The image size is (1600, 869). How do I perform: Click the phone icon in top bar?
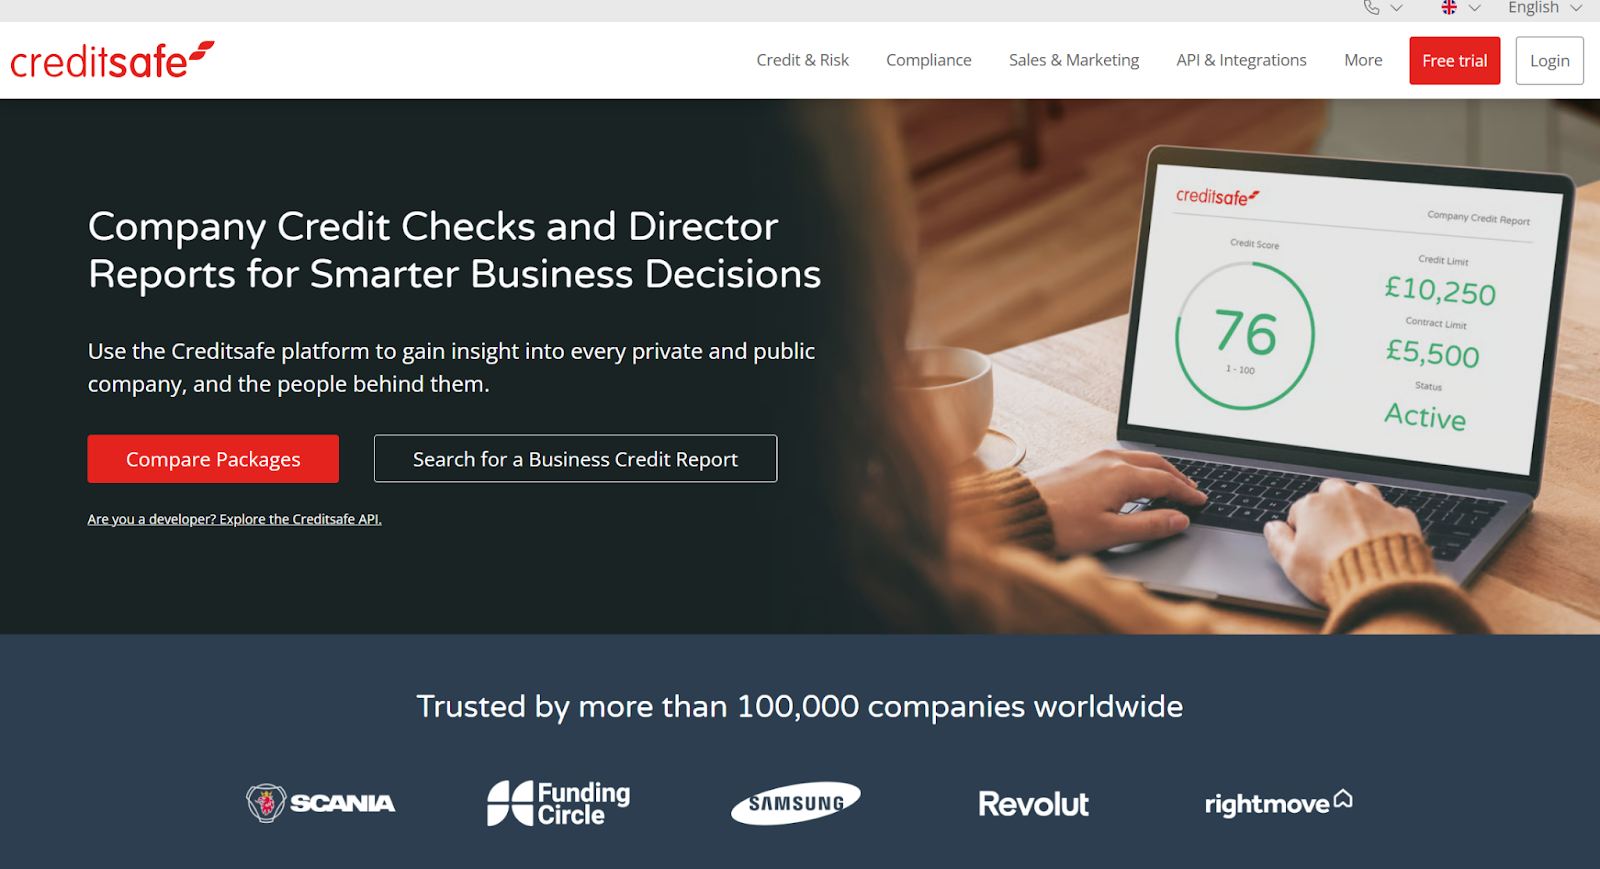1371,8
